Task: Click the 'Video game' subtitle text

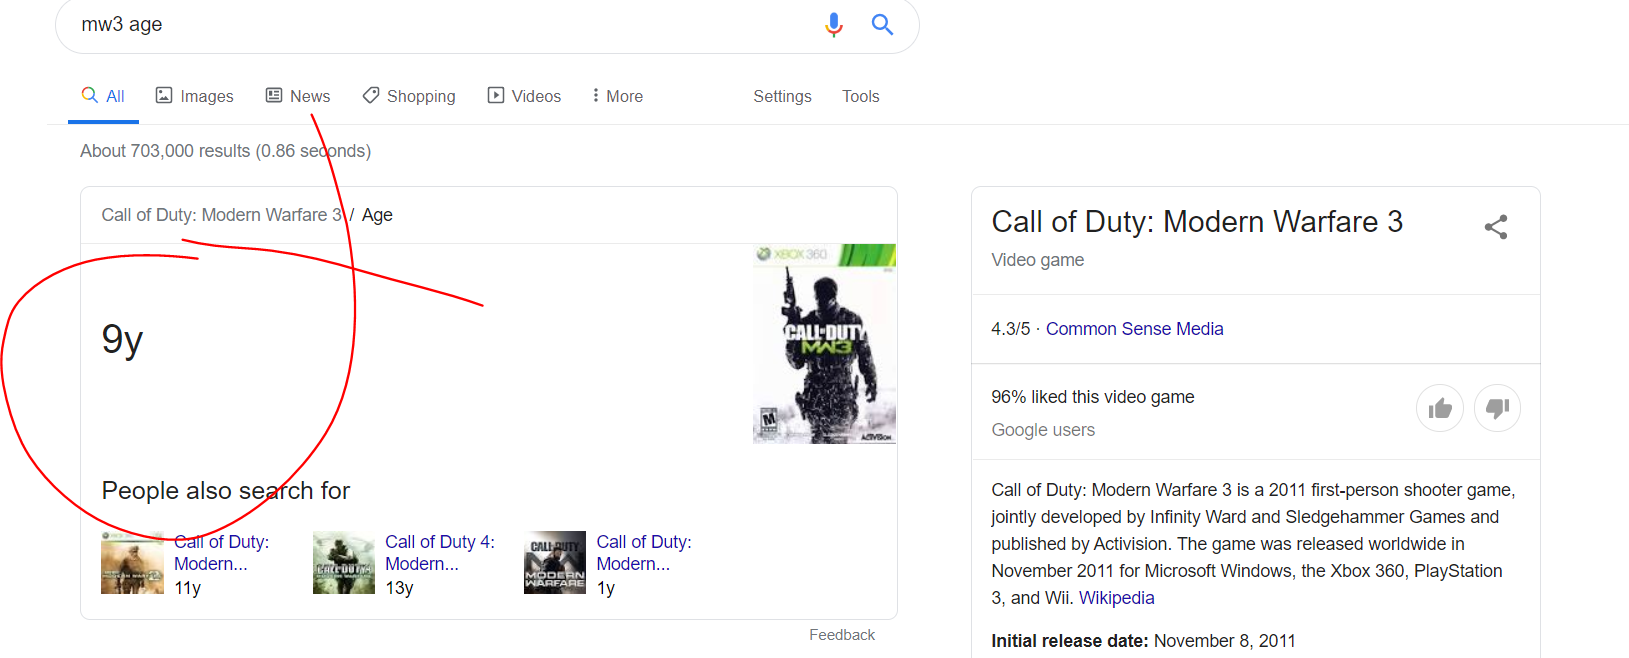Action: pyautogui.click(x=1037, y=260)
